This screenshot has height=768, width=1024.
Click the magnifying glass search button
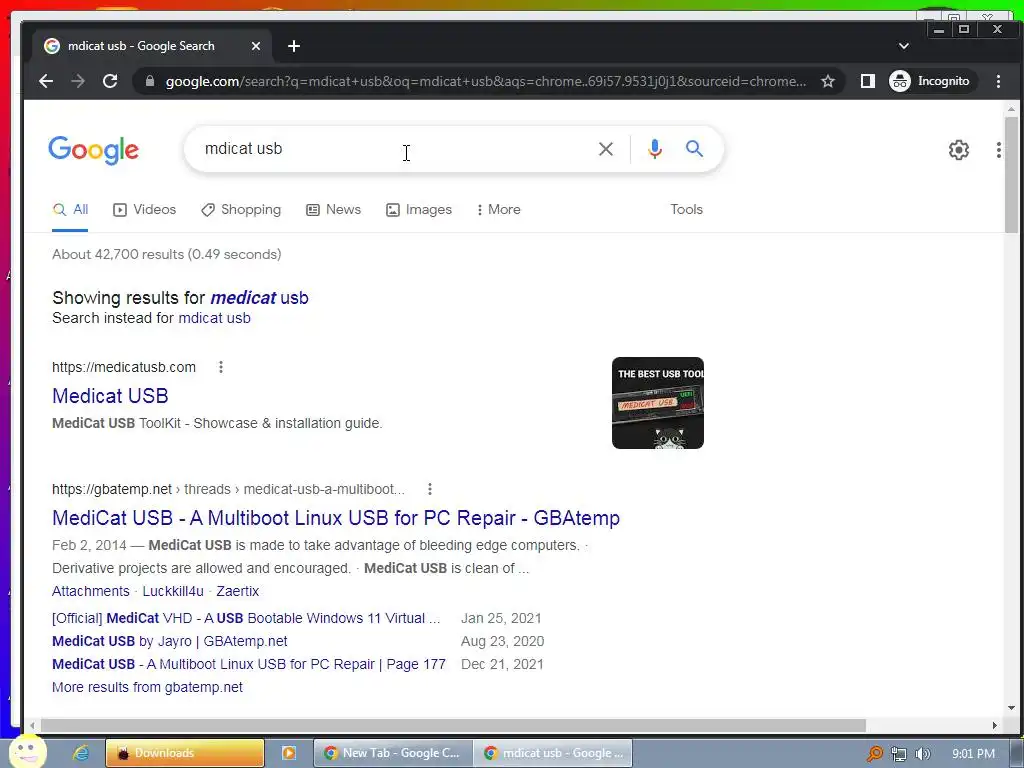pyautogui.click(x=694, y=149)
